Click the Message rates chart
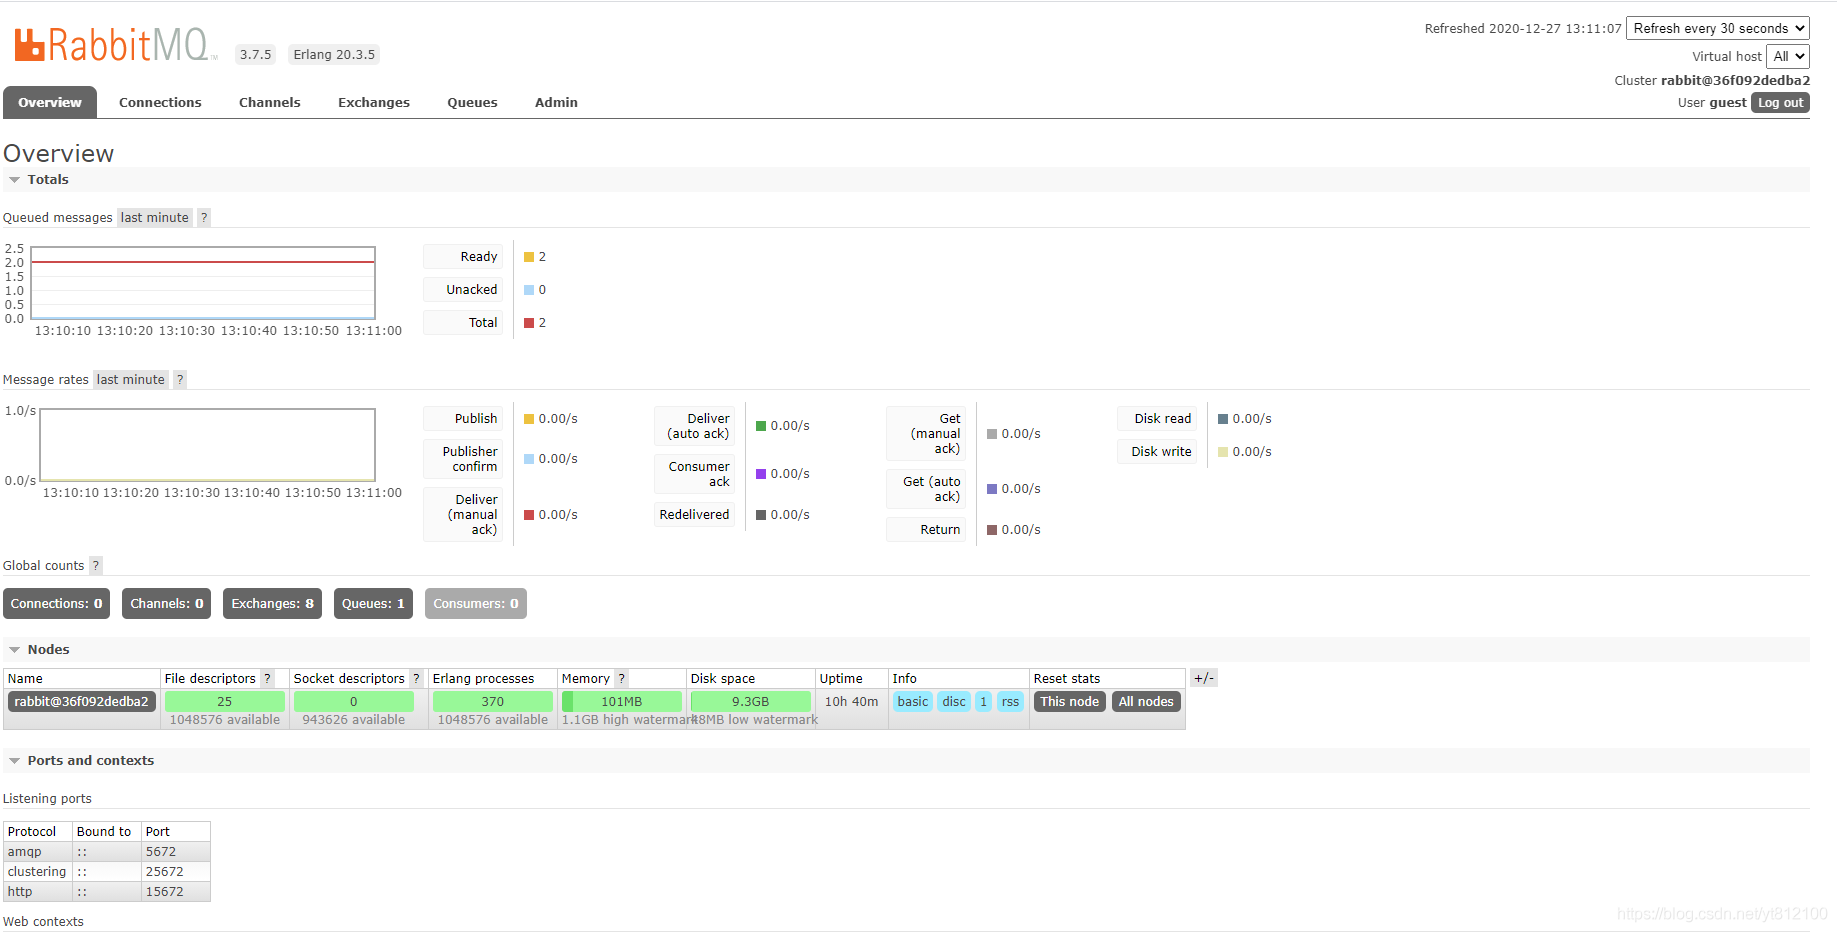1837x932 pixels. click(208, 445)
